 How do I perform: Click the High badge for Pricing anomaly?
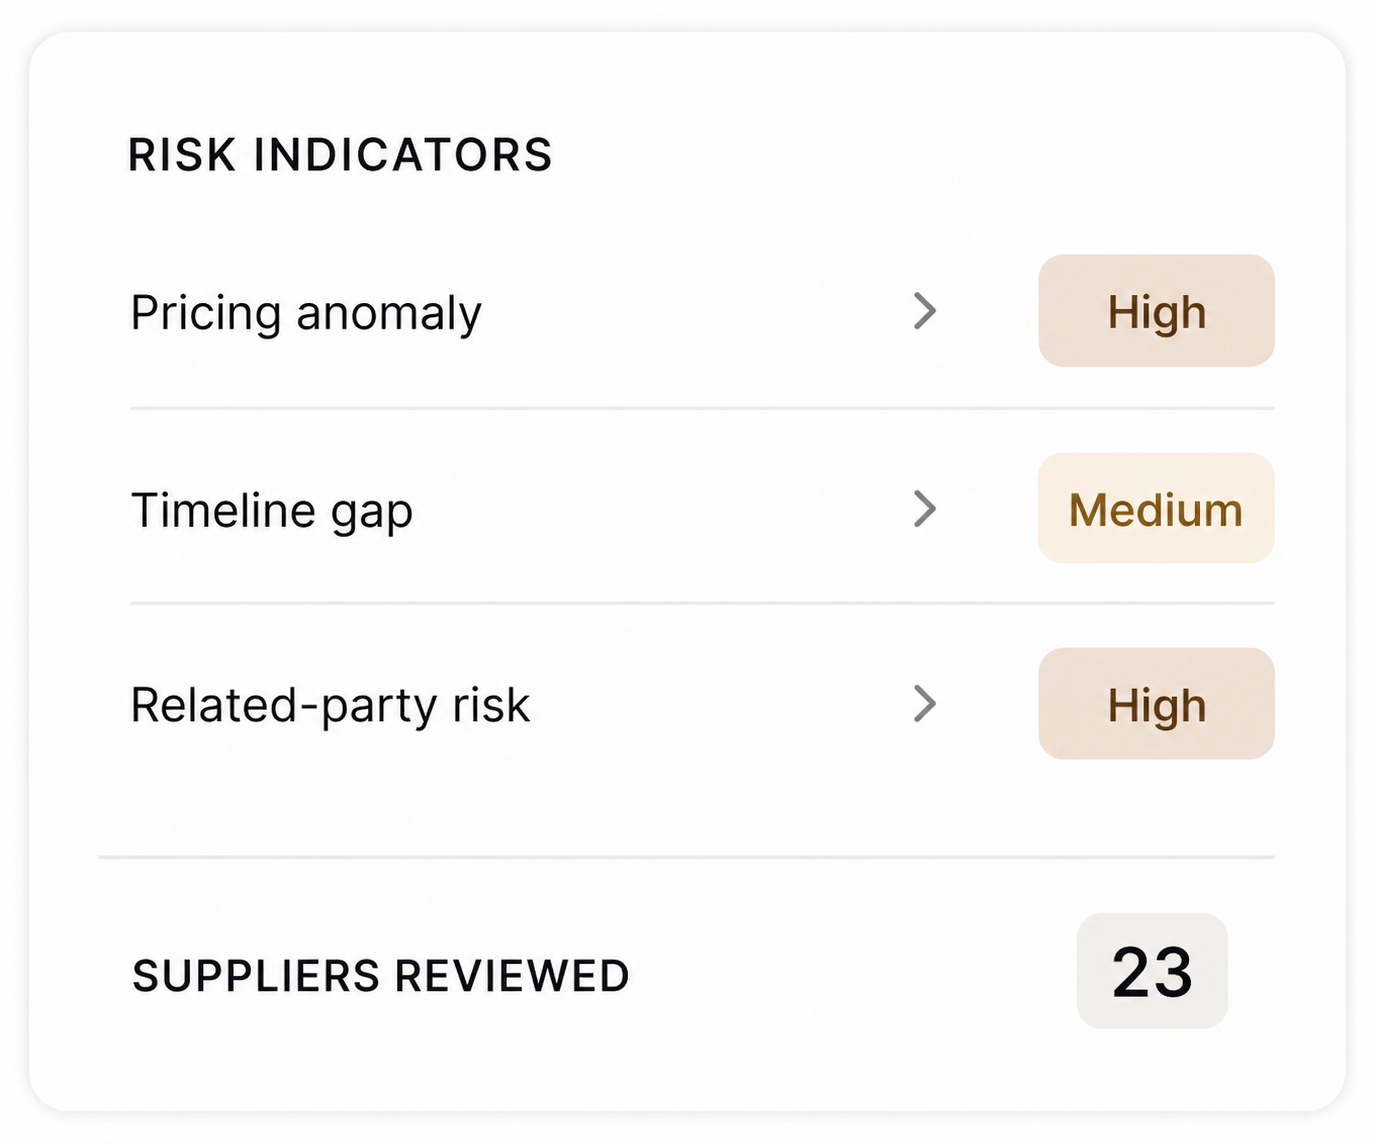click(1155, 311)
